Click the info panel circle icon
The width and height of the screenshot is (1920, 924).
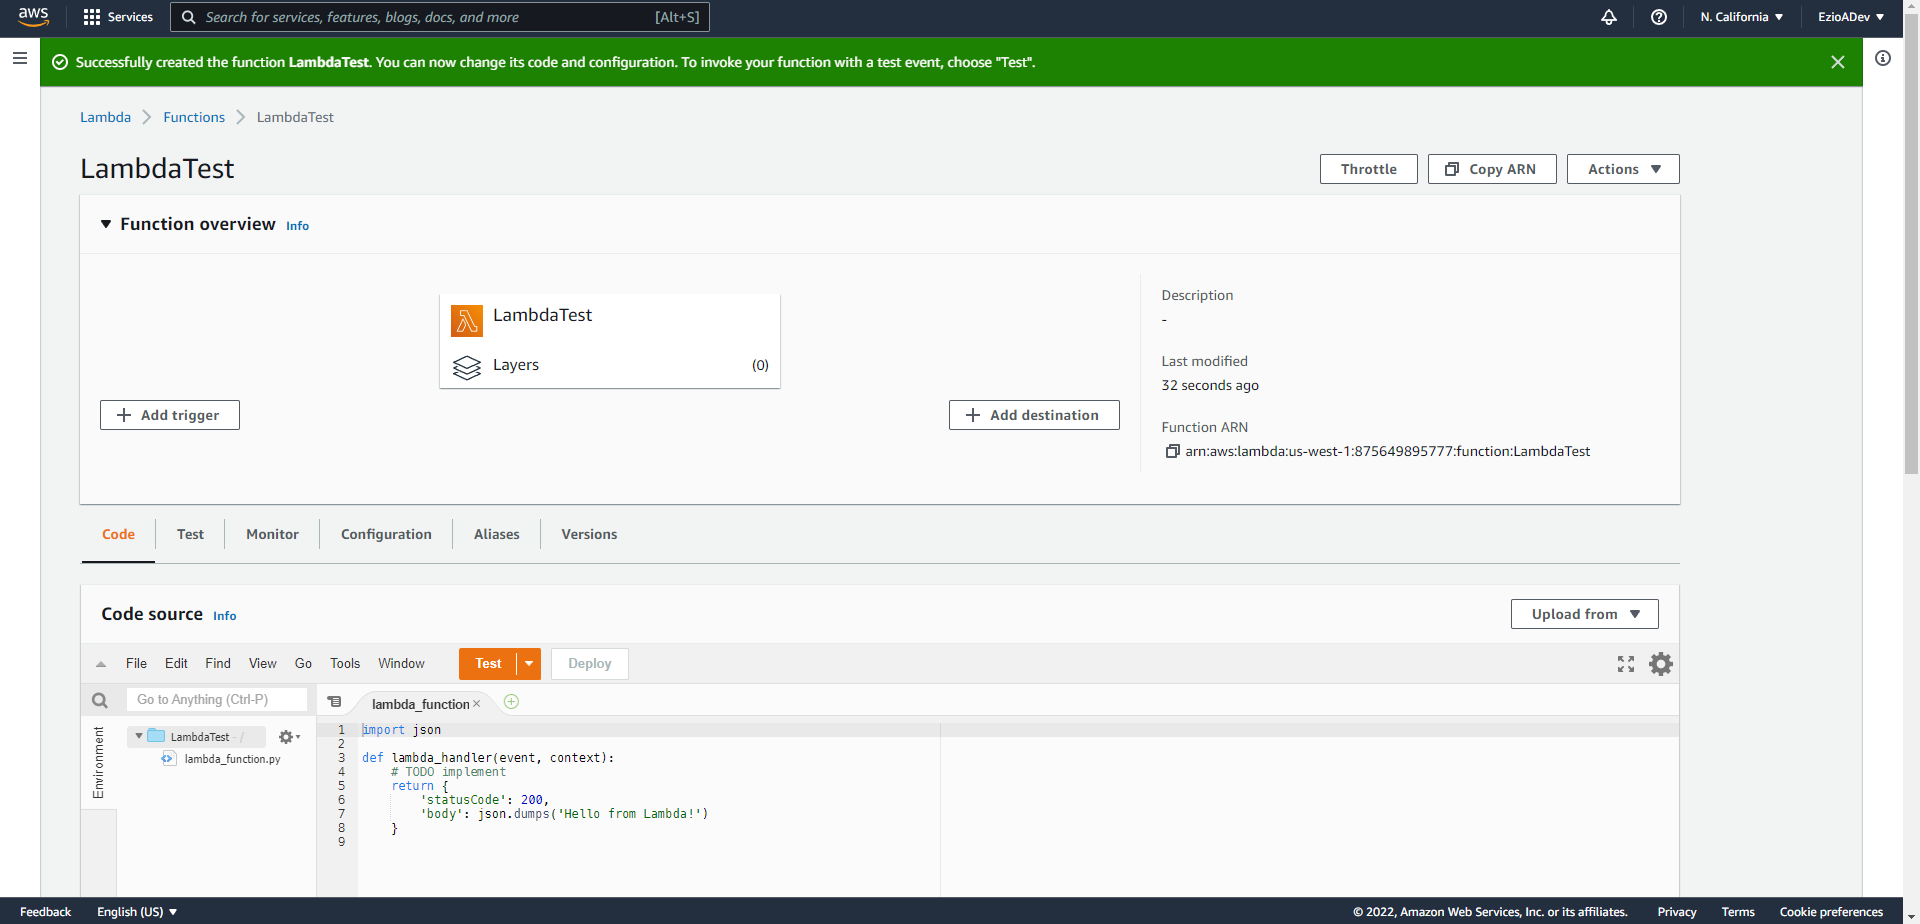1883,58
